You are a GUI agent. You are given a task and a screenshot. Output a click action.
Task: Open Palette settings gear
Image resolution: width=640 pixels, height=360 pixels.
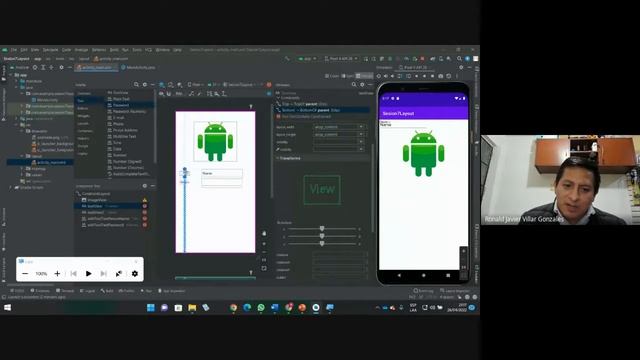[144, 85]
